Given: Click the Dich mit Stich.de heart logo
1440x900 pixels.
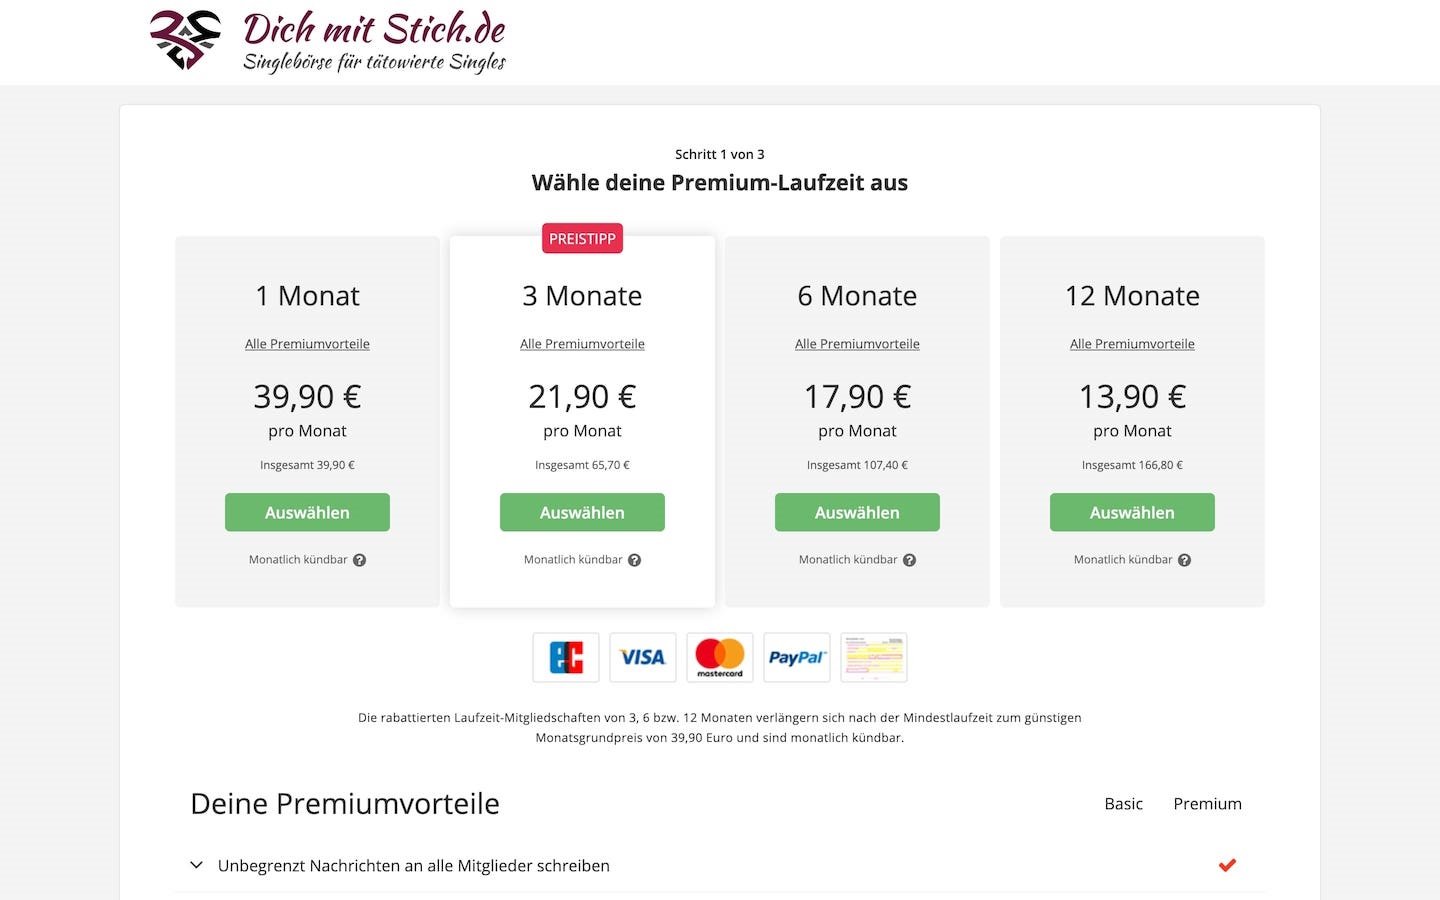Looking at the screenshot, I should pos(186,40).
